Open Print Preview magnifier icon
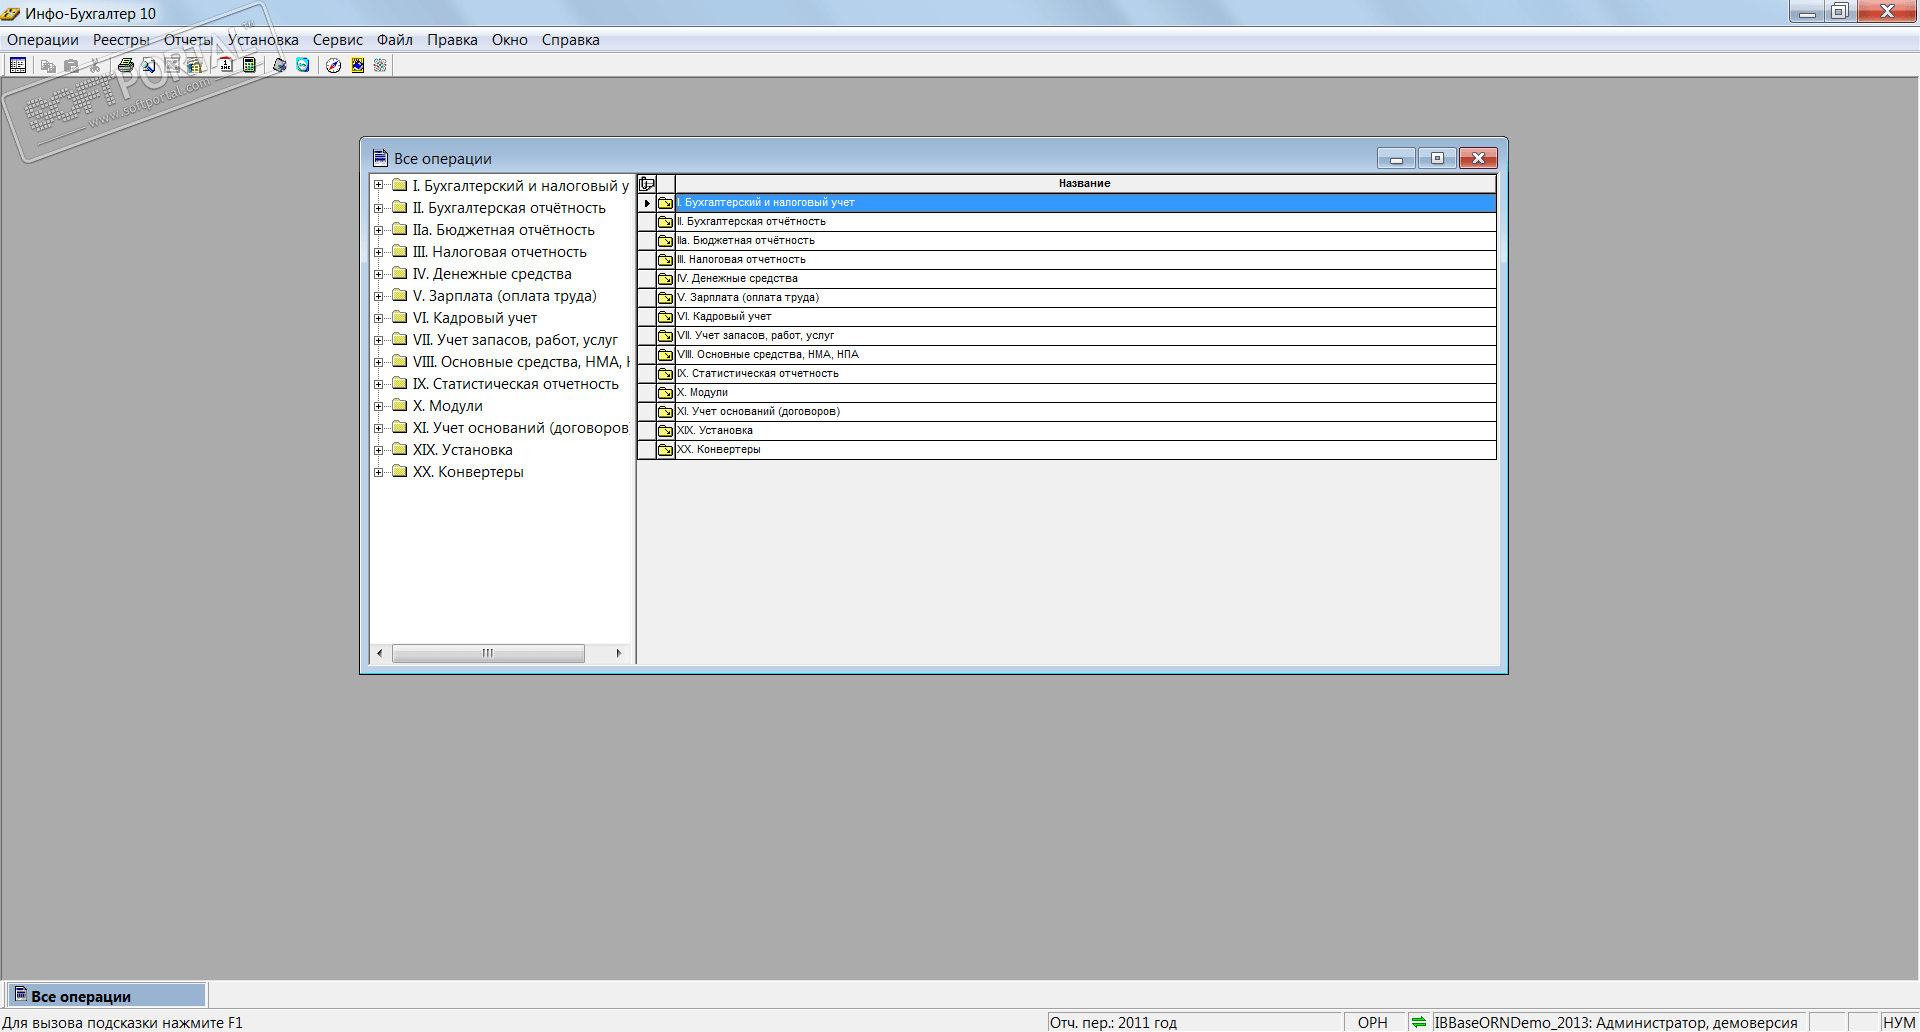1920x1032 pixels. pos(149,65)
